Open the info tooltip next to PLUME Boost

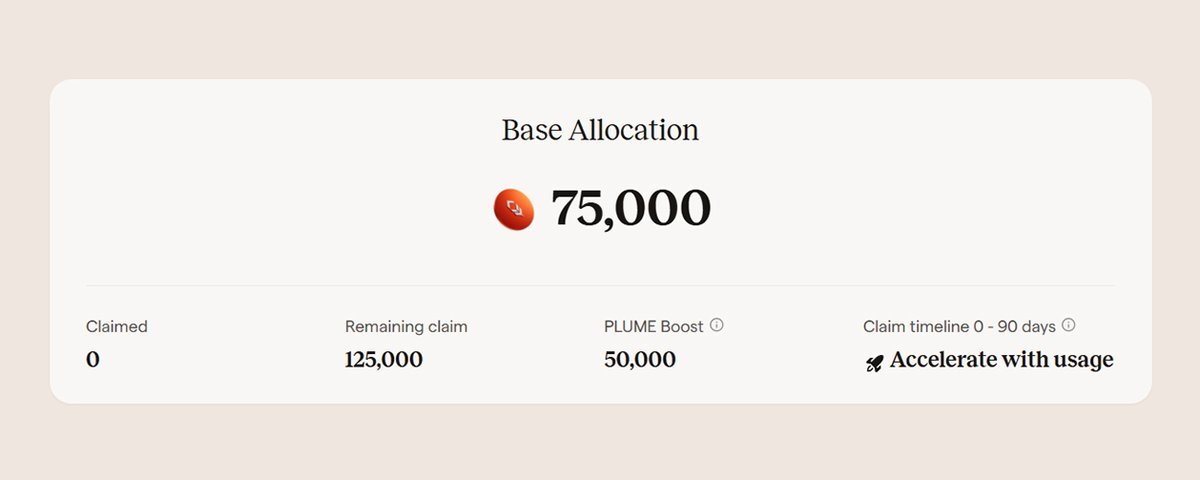717,325
